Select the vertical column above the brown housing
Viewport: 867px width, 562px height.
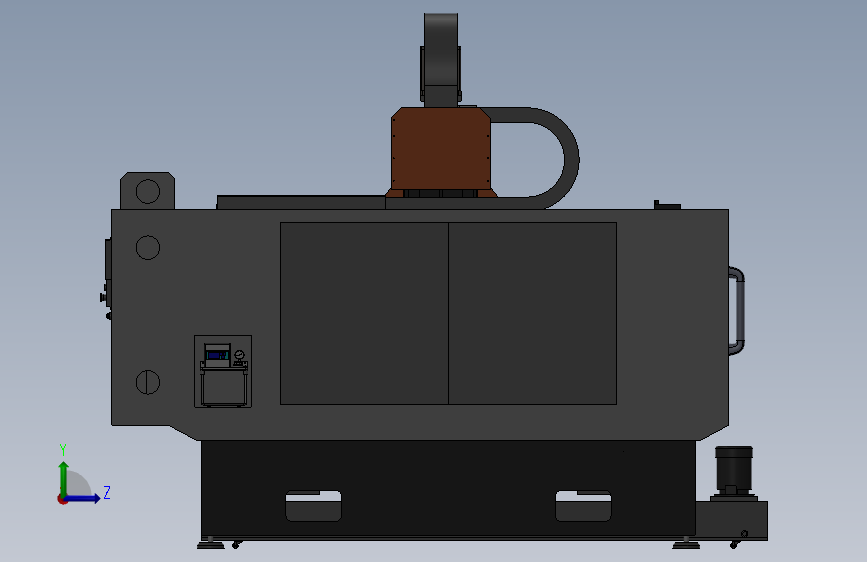tap(441, 60)
